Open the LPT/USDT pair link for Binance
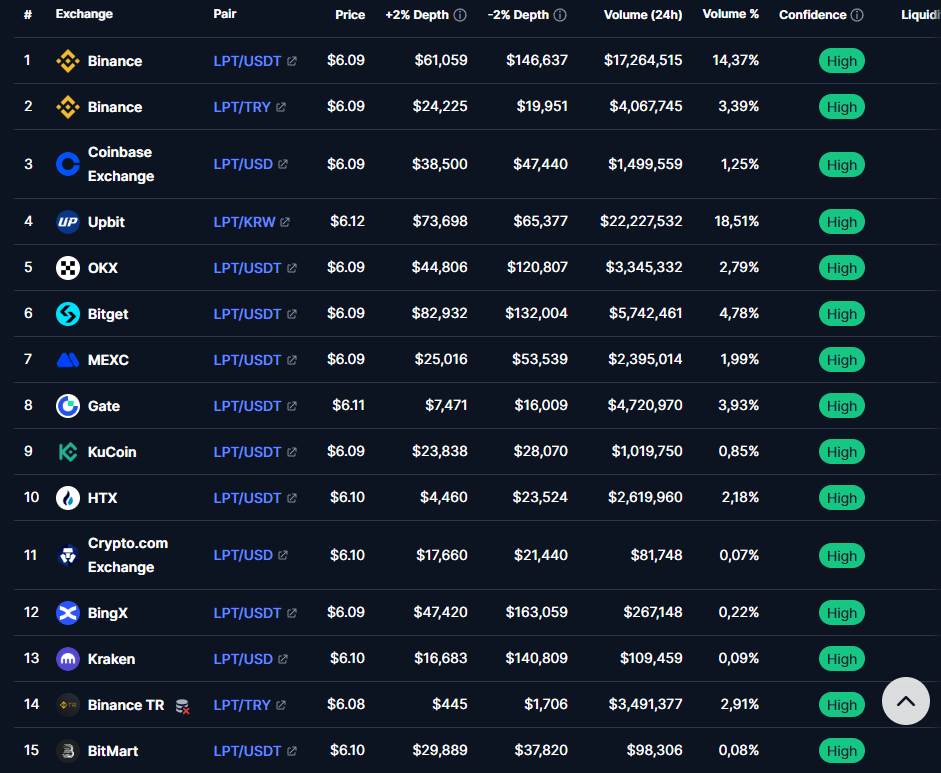 pos(248,60)
